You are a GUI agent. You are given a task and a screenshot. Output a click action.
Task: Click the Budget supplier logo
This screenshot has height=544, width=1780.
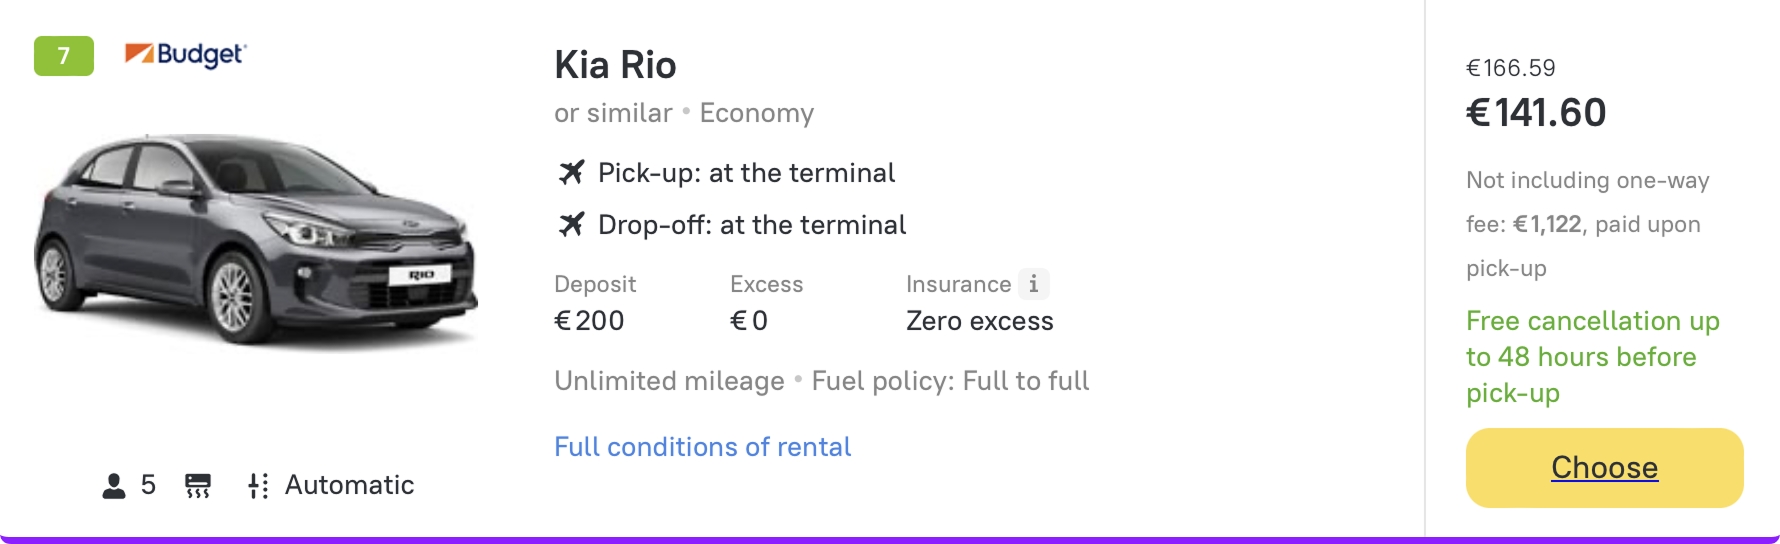[185, 55]
